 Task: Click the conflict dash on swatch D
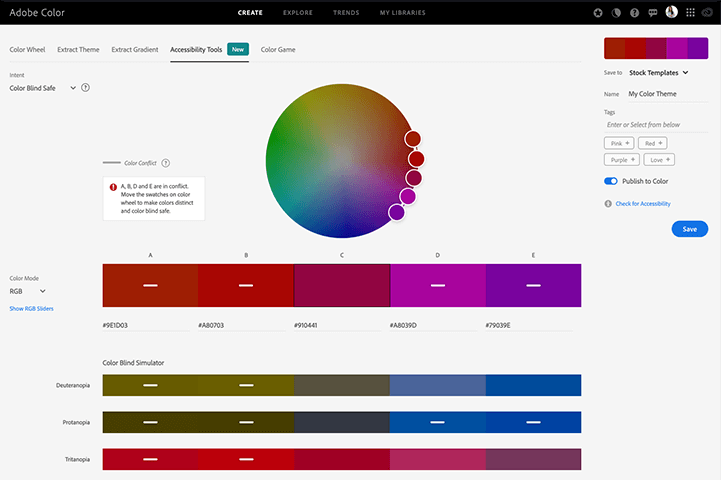click(x=438, y=286)
